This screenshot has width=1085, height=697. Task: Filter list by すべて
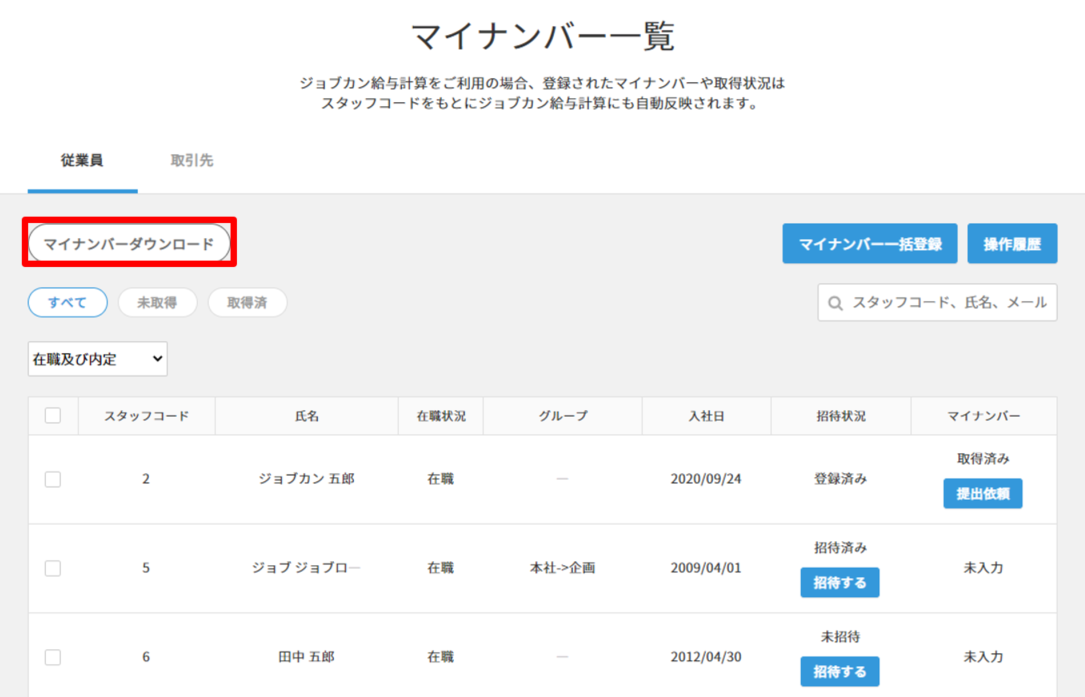[x=67, y=303]
